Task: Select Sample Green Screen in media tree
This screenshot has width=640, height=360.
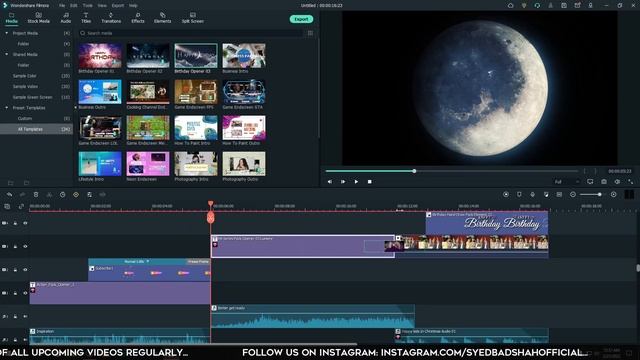Action: pos(32,97)
